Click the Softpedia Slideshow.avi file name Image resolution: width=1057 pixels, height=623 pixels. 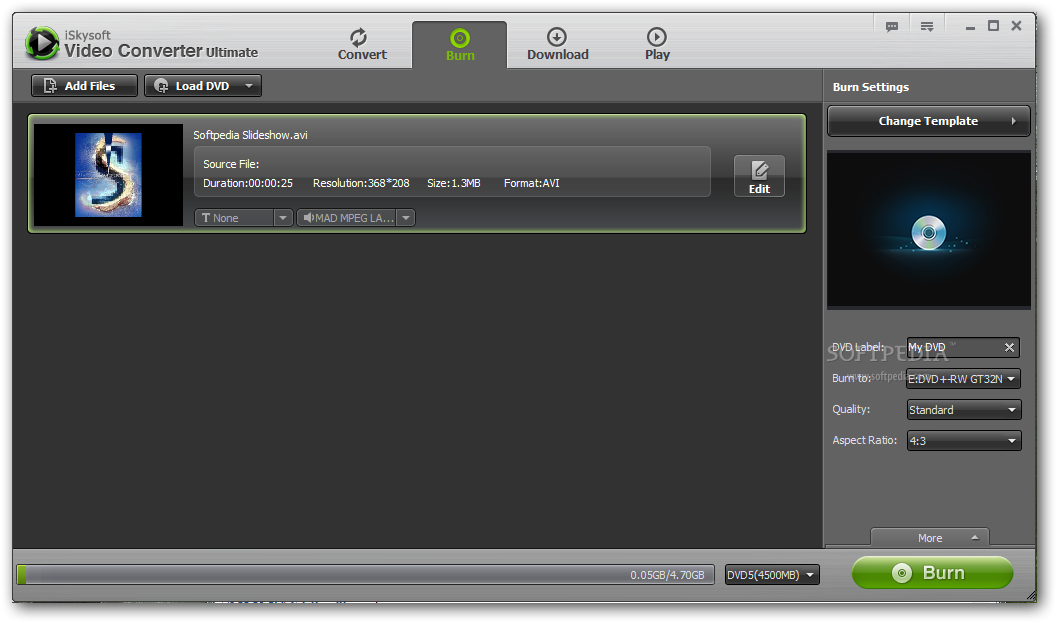(x=250, y=135)
